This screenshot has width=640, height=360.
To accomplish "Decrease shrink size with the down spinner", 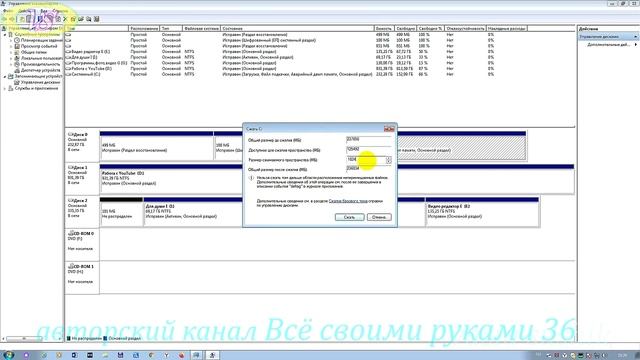I will 389,162.
